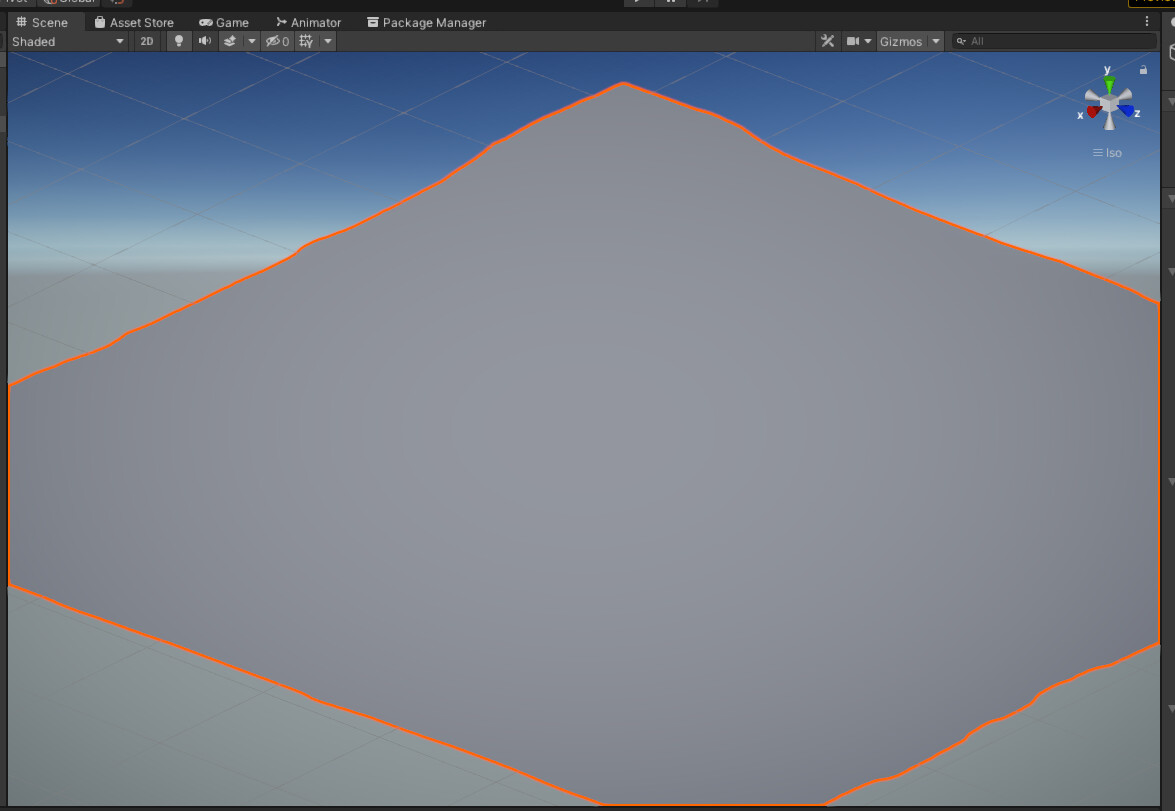
Task: Open component tools with the wrench icon
Action: (827, 41)
